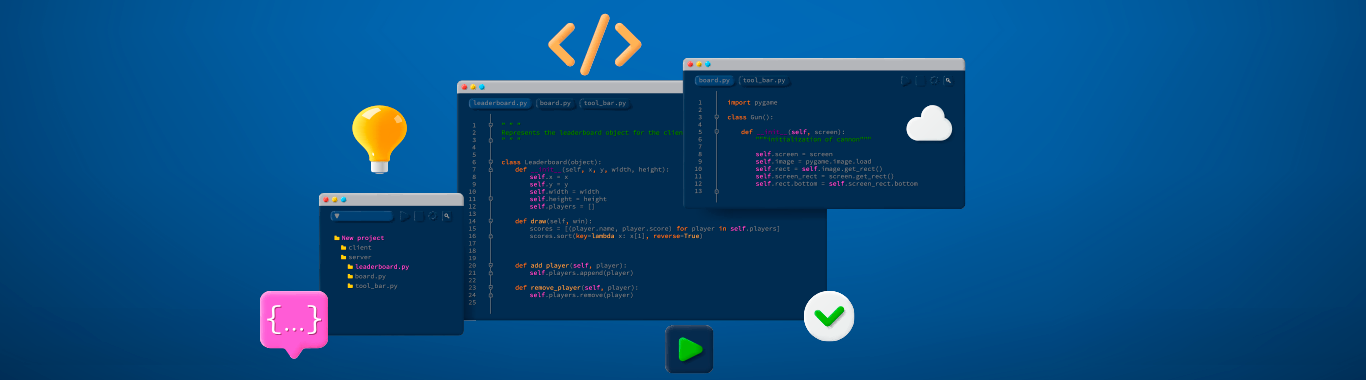Select board.py in the project tree

tap(367, 276)
